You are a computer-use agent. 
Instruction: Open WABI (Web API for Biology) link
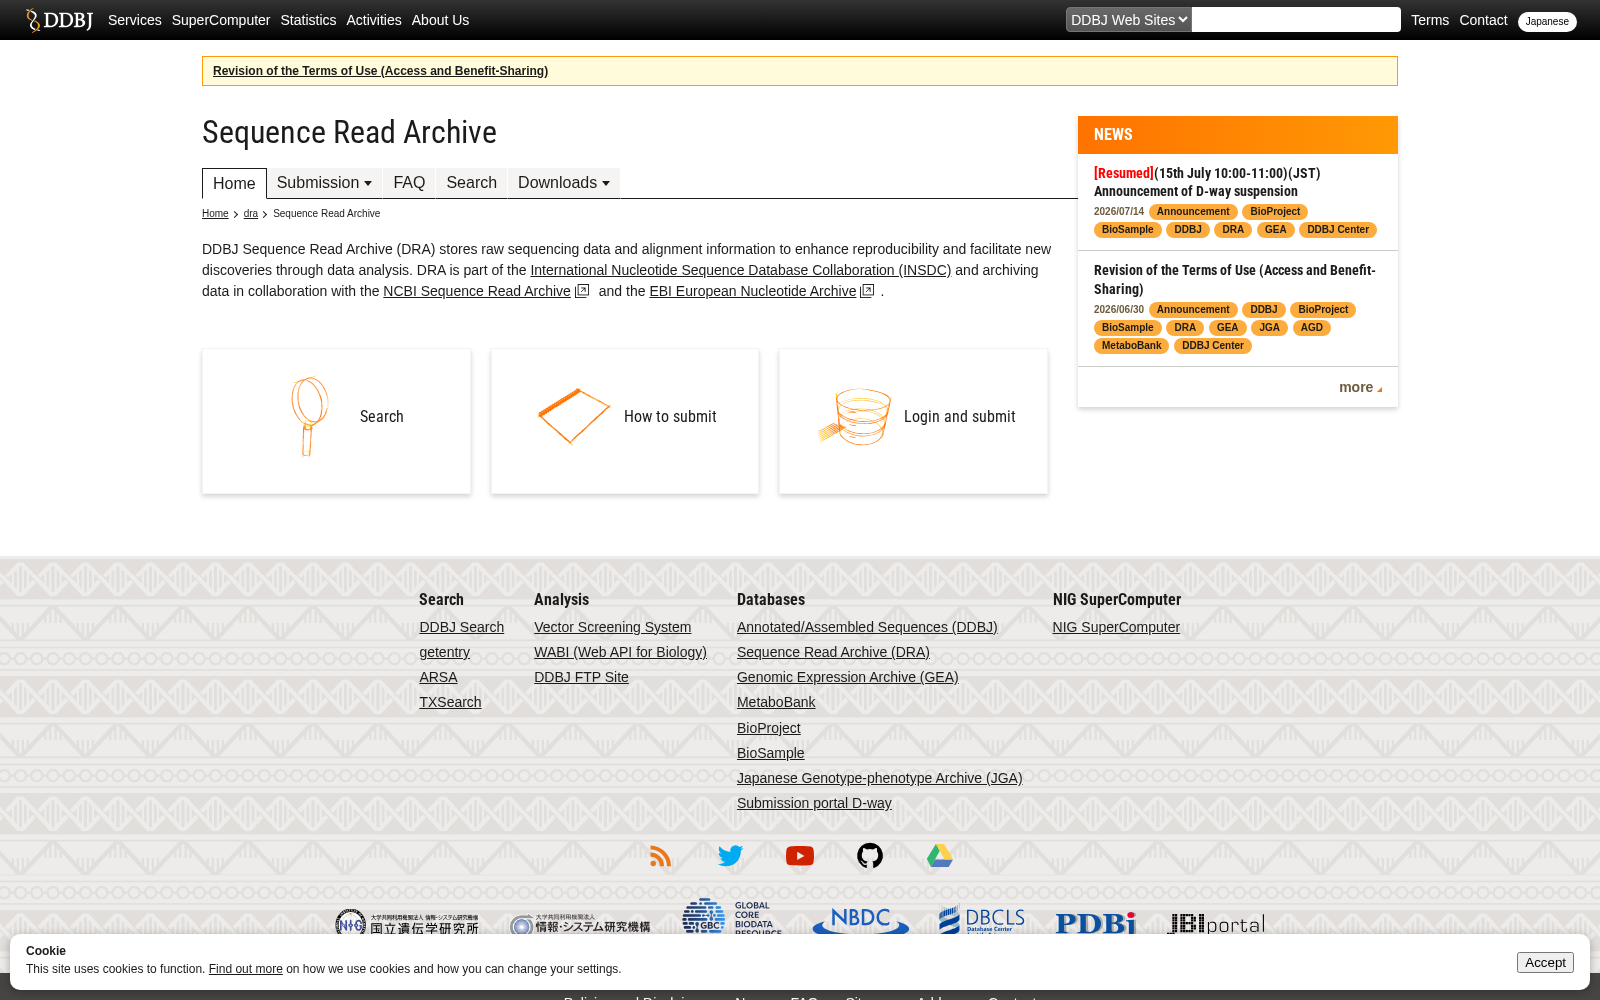click(620, 652)
